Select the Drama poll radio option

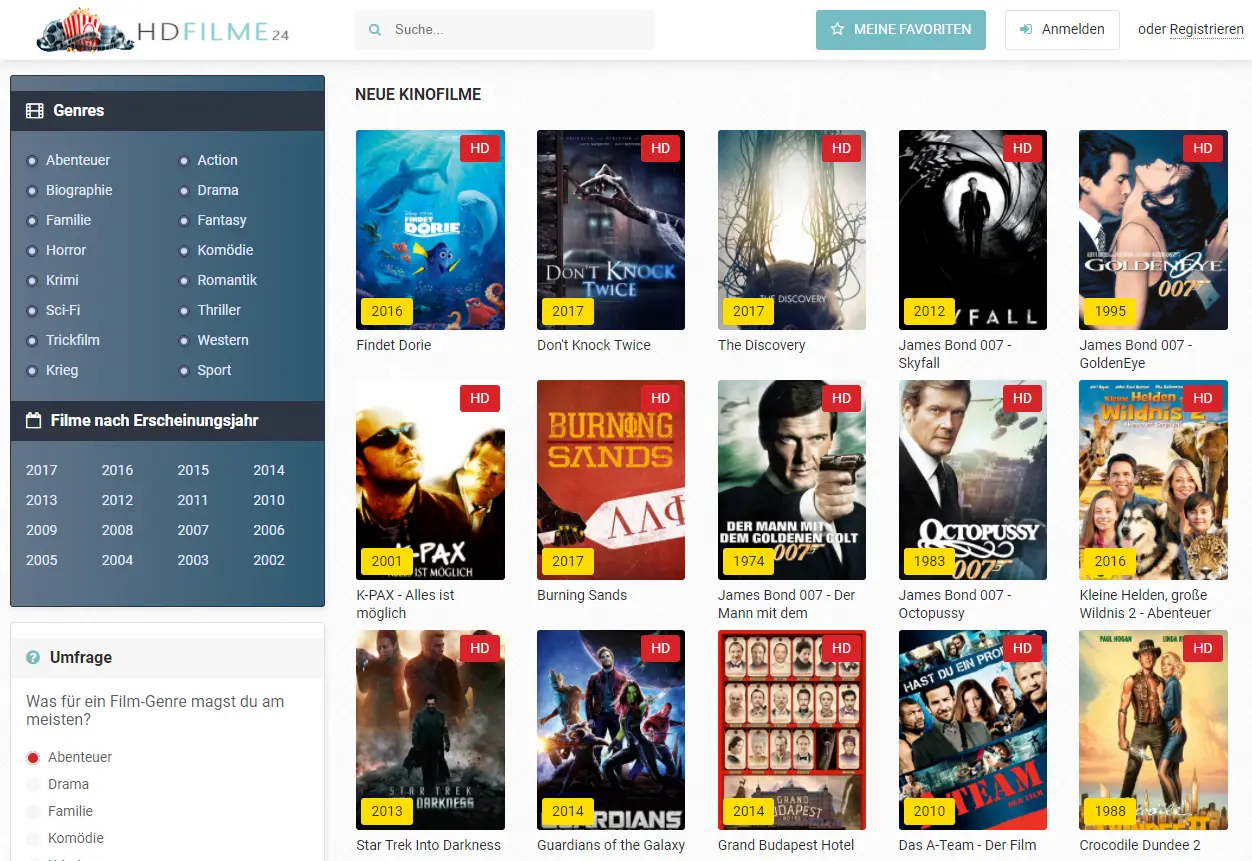[x=33, y=785]
